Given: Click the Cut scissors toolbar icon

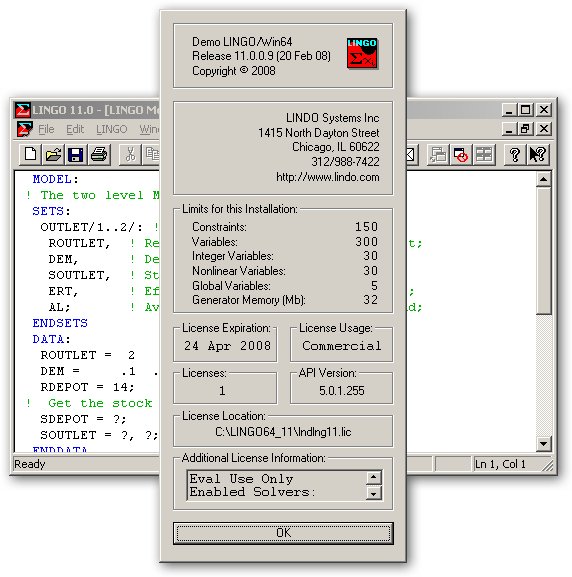Looking at the screenshot, I should [130, 154].
